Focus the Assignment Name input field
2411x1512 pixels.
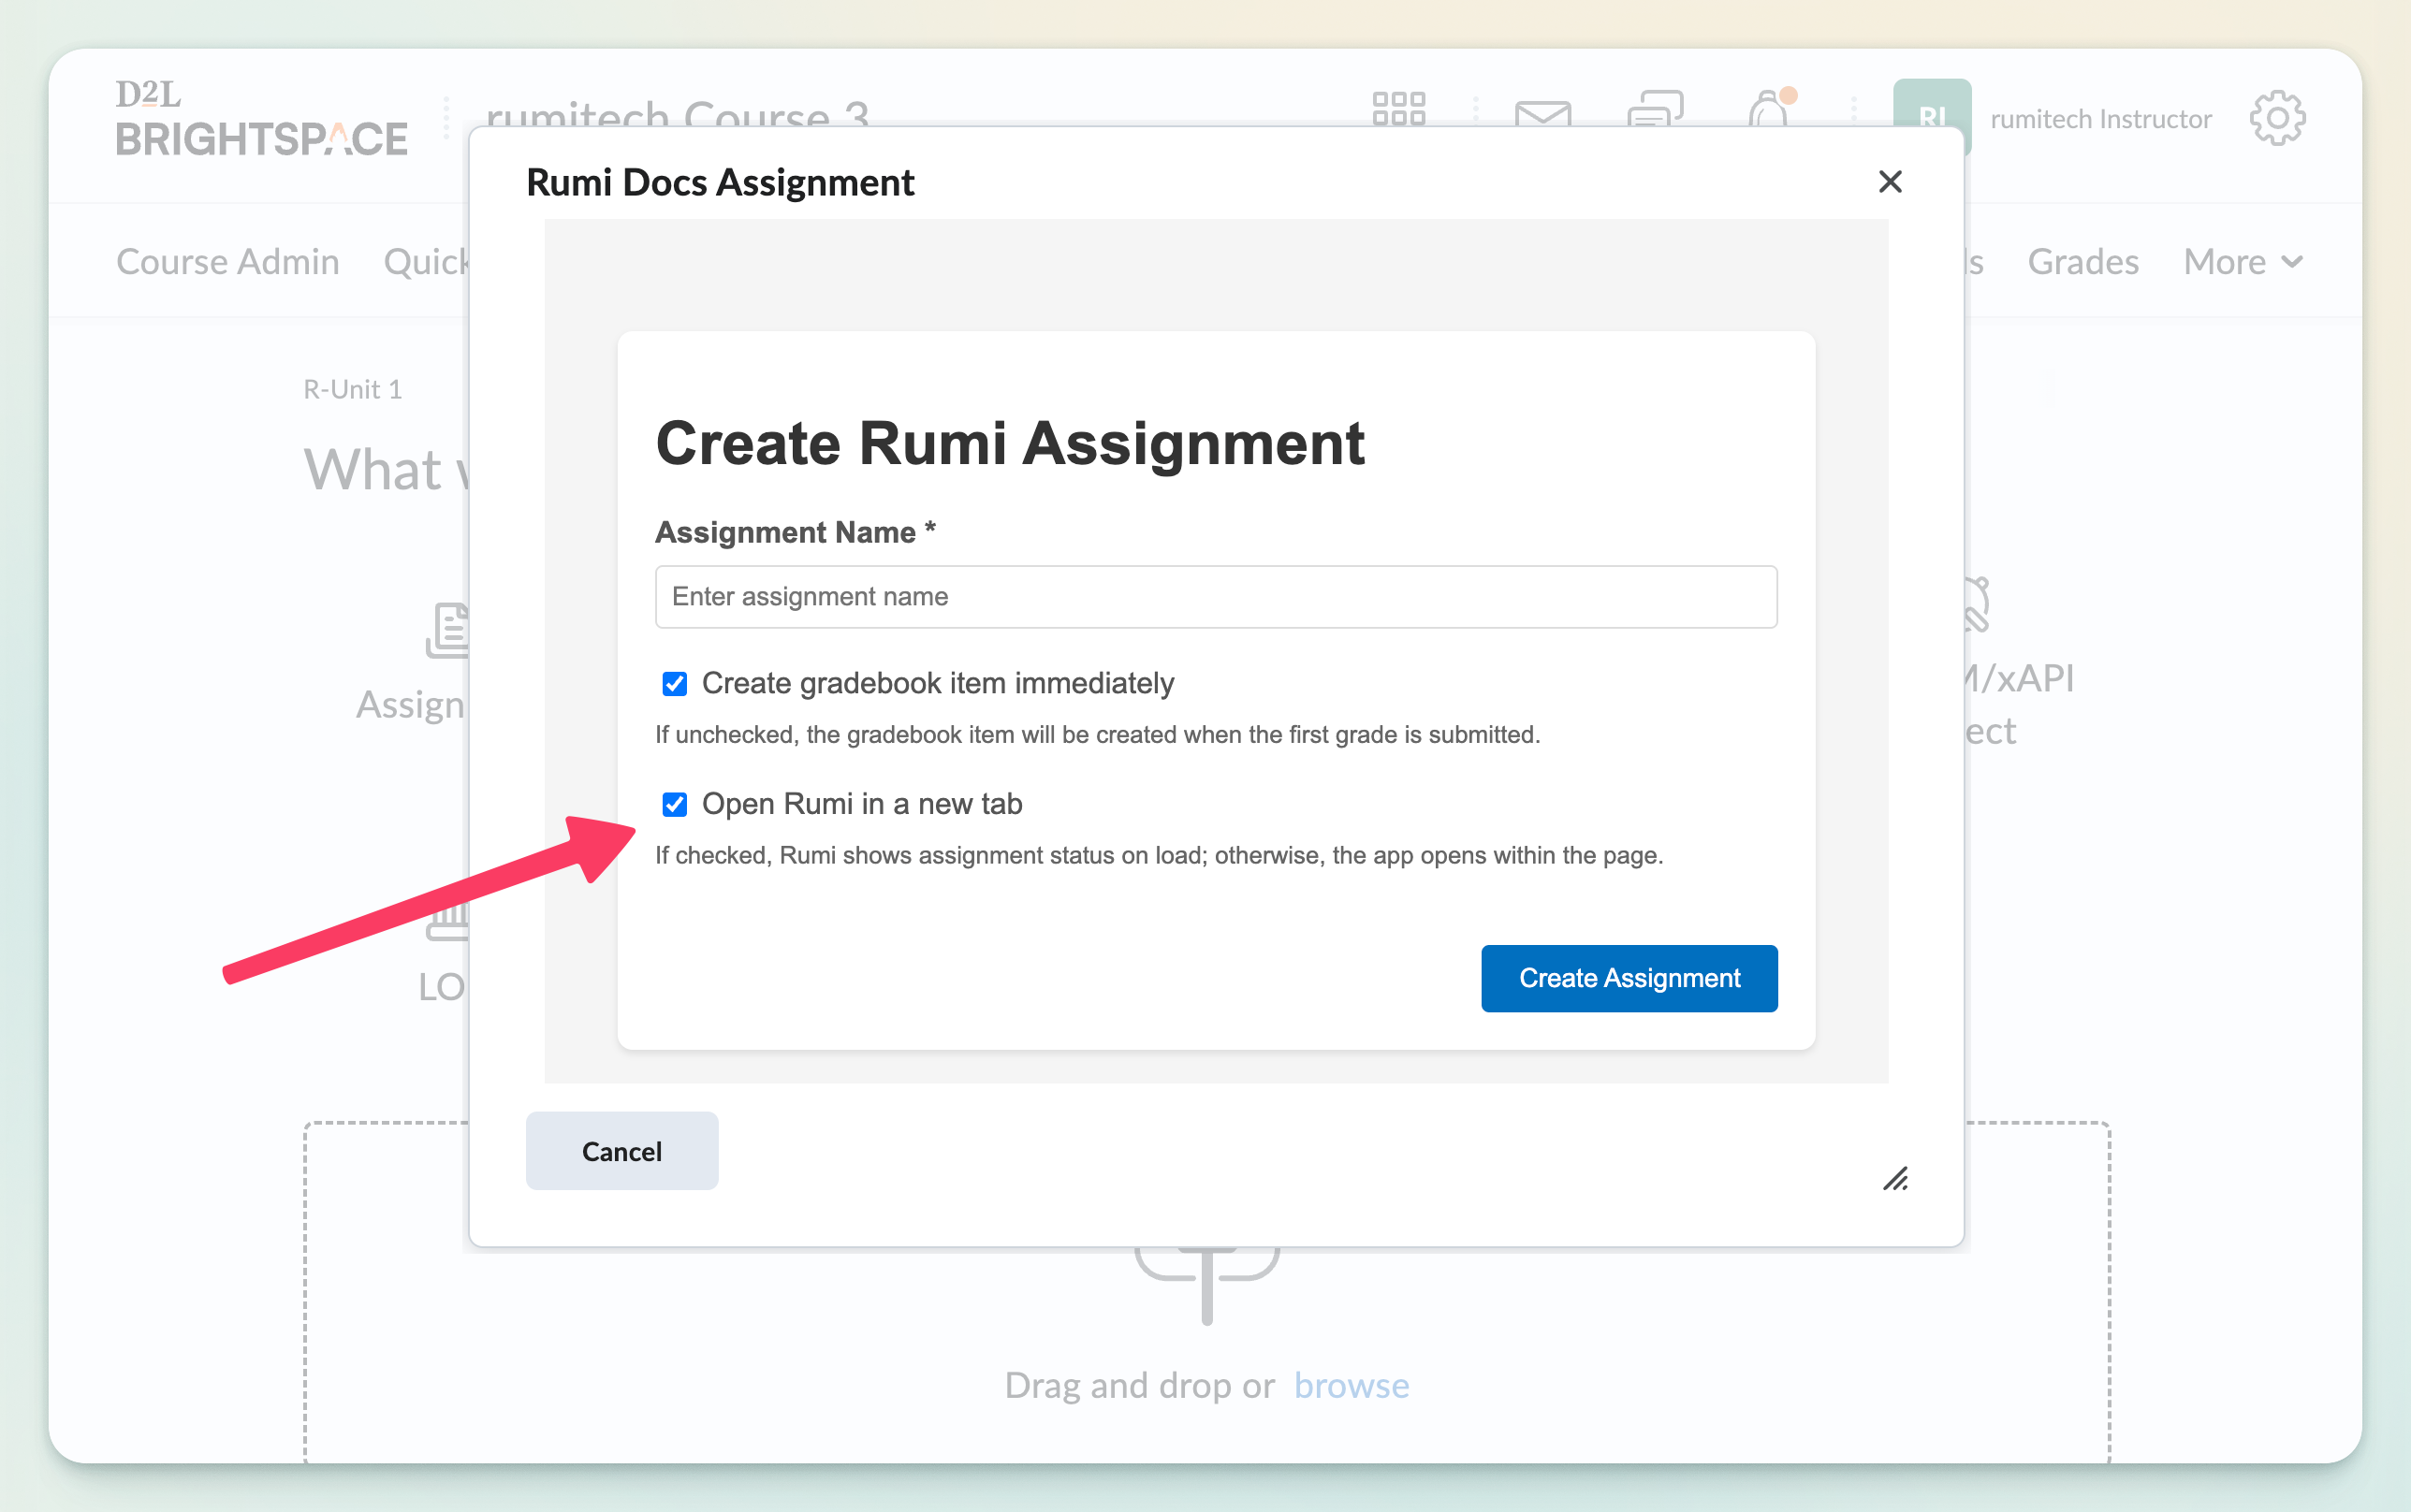[x=1215, y=597]
